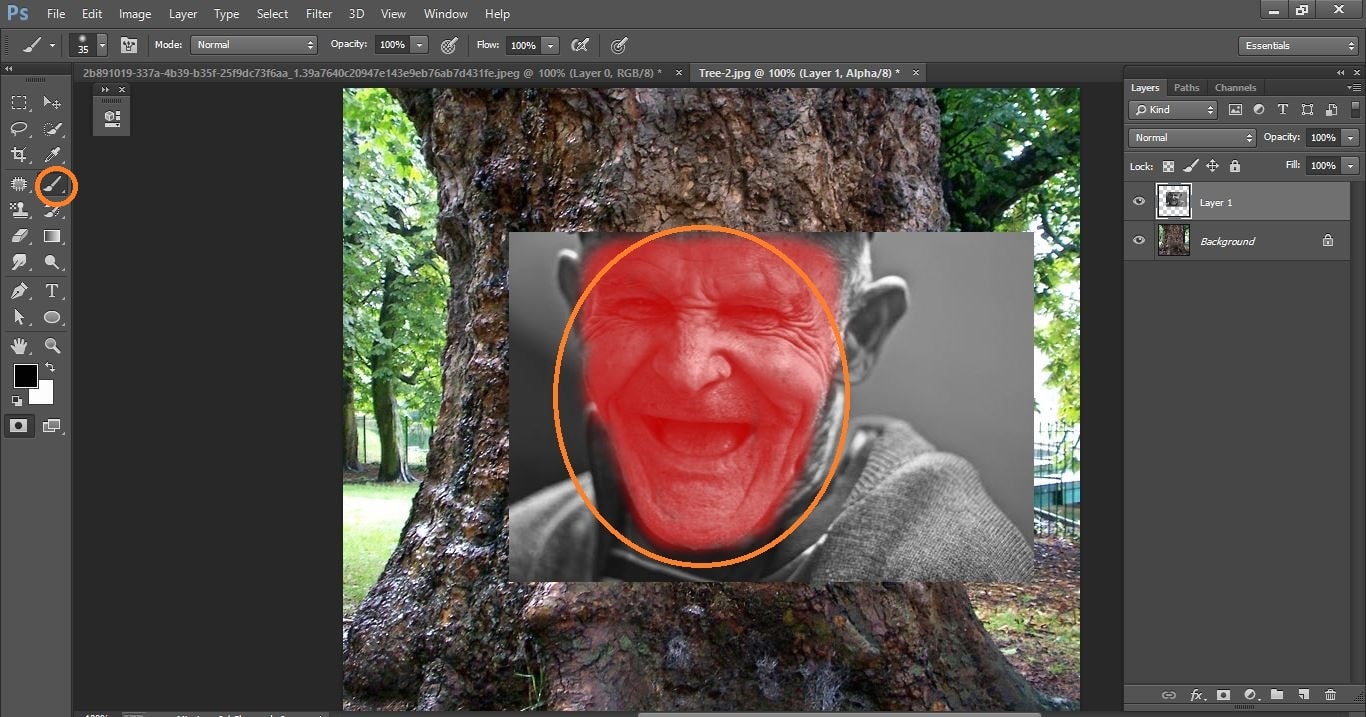The height and width of the screenshot is (717, 1366).
Task: Select the Layer 1 thumbnail
Action: (x=1173, y=201)
